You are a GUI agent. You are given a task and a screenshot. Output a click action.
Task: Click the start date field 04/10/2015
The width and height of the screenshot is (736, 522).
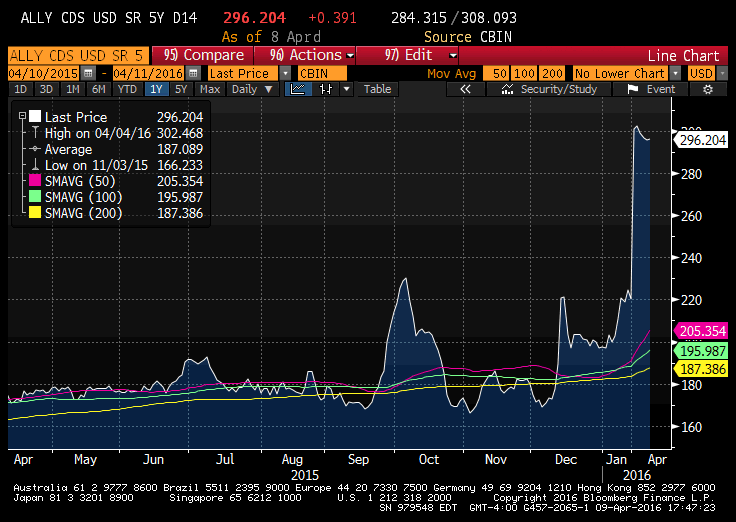pyautogui.click(x=43, y=74)
